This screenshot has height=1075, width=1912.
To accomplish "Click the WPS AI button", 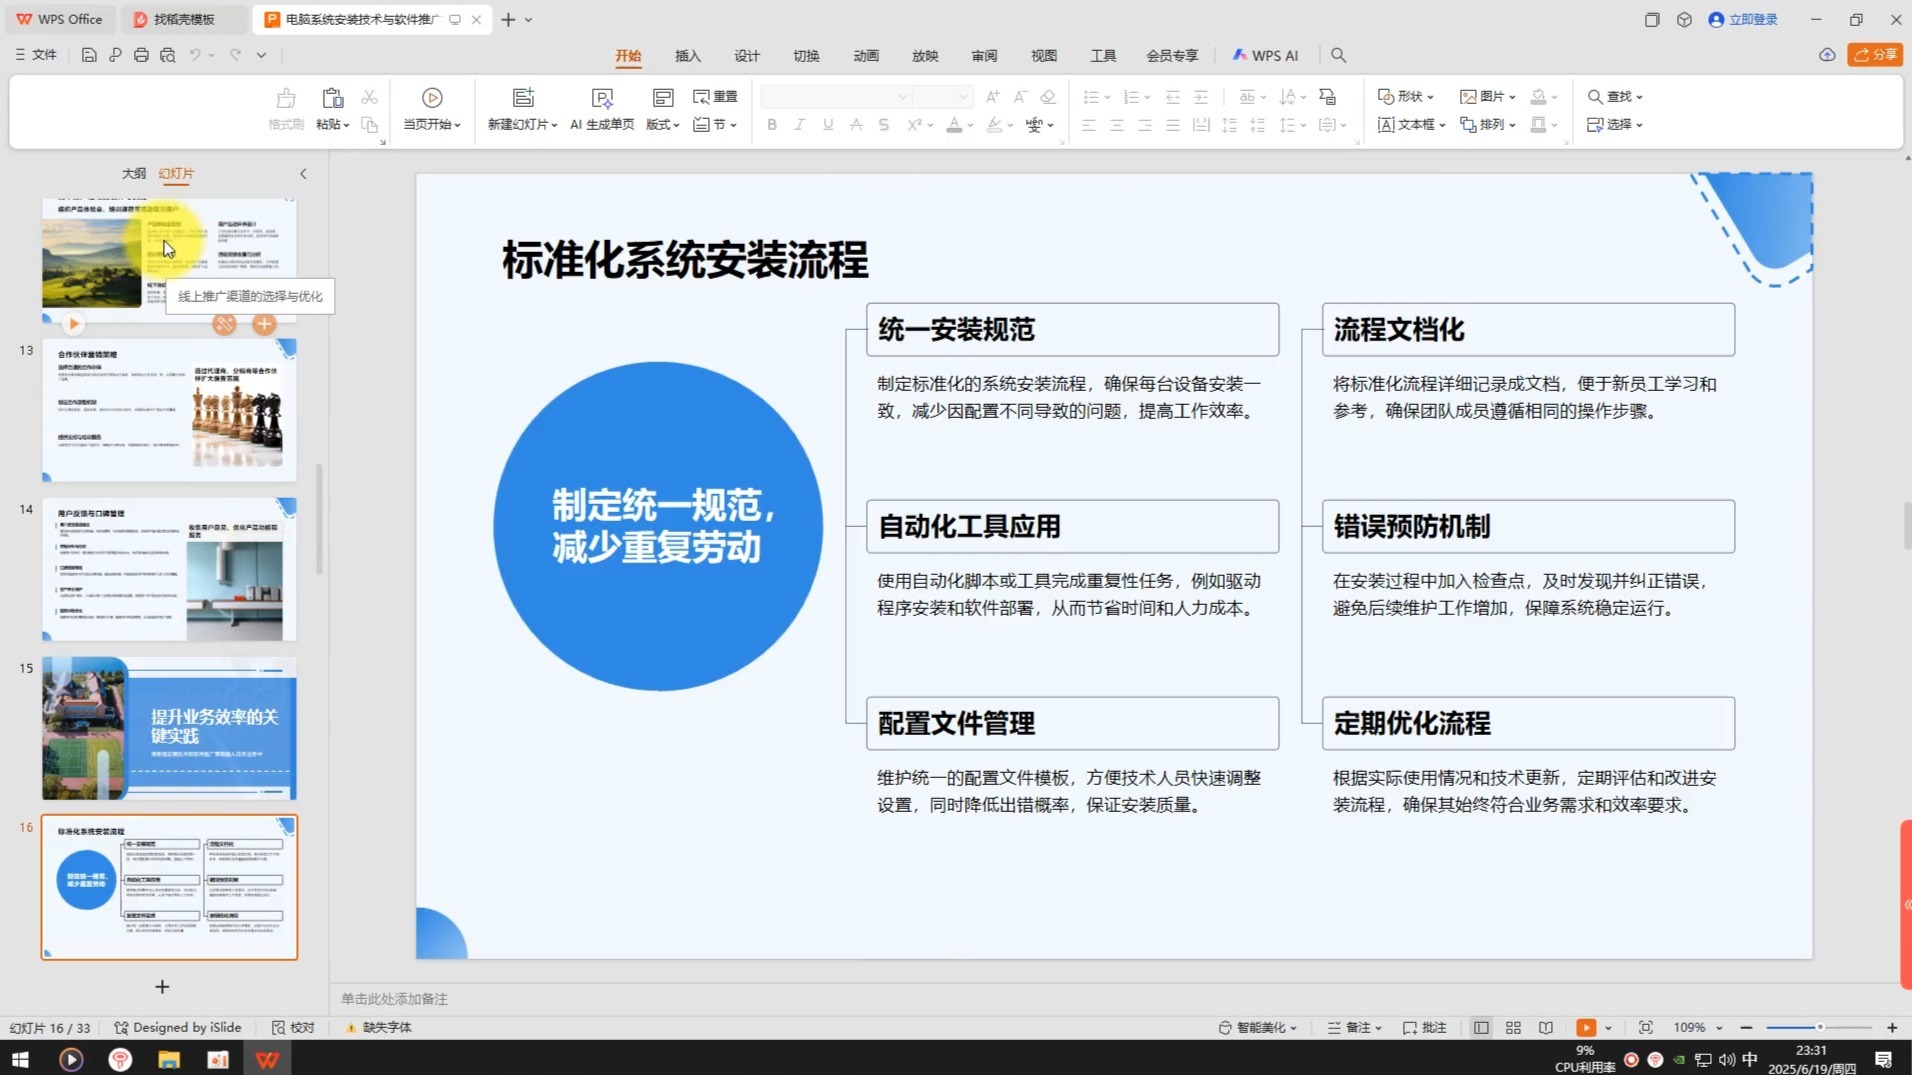I will (1265, 56).
